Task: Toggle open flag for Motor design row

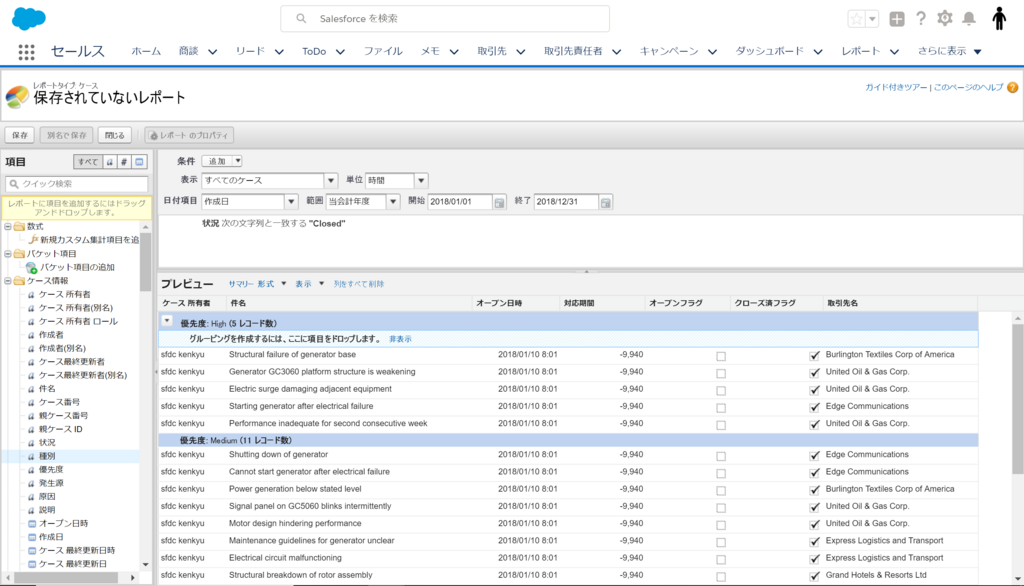Action: 721,525
